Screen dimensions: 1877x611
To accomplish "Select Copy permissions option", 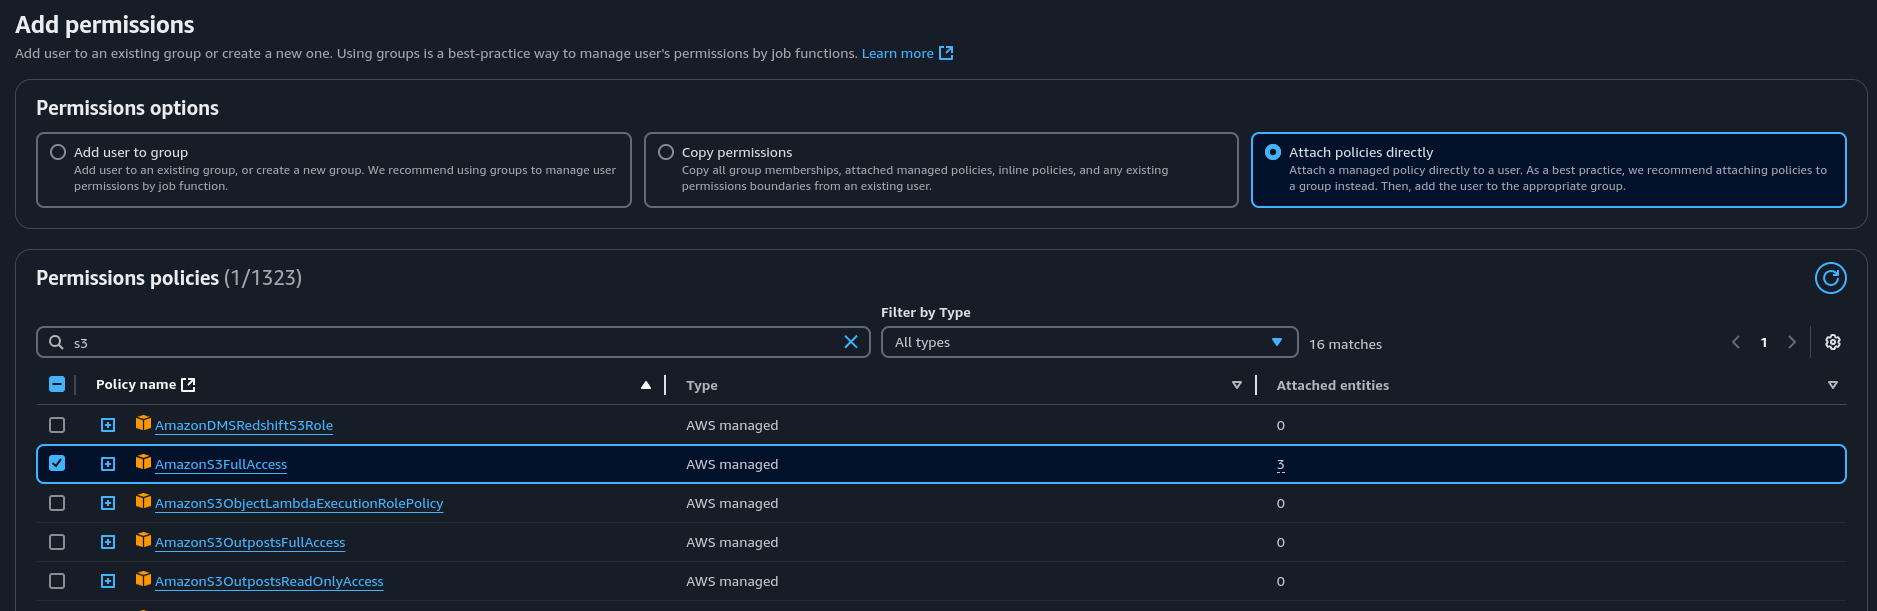I will pyautogui.click(x=666, y=152).
